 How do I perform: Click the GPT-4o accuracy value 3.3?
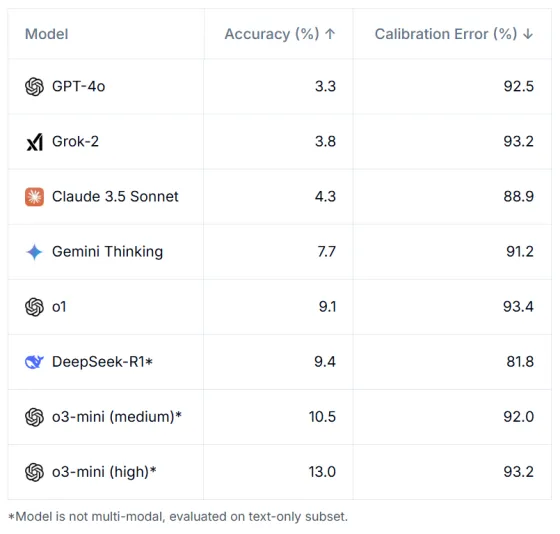325,86
